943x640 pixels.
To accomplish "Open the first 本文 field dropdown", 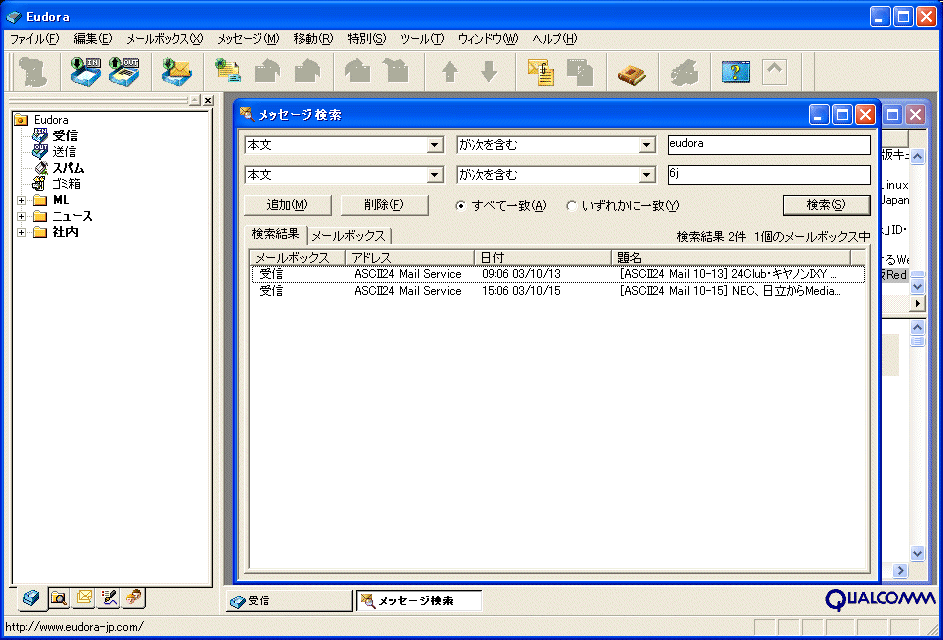I will pos(434,145).
